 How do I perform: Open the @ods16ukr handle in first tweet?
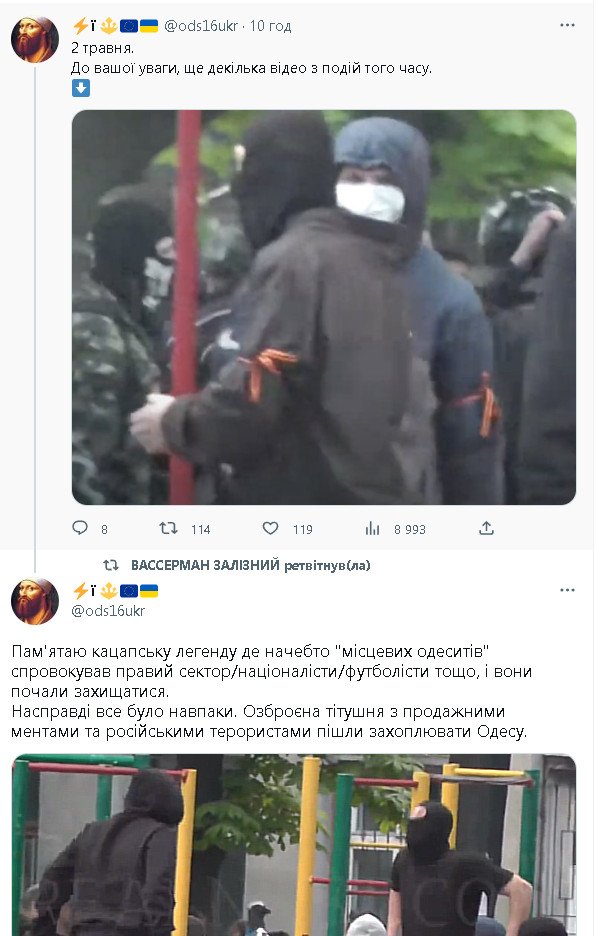pos(201,26)
